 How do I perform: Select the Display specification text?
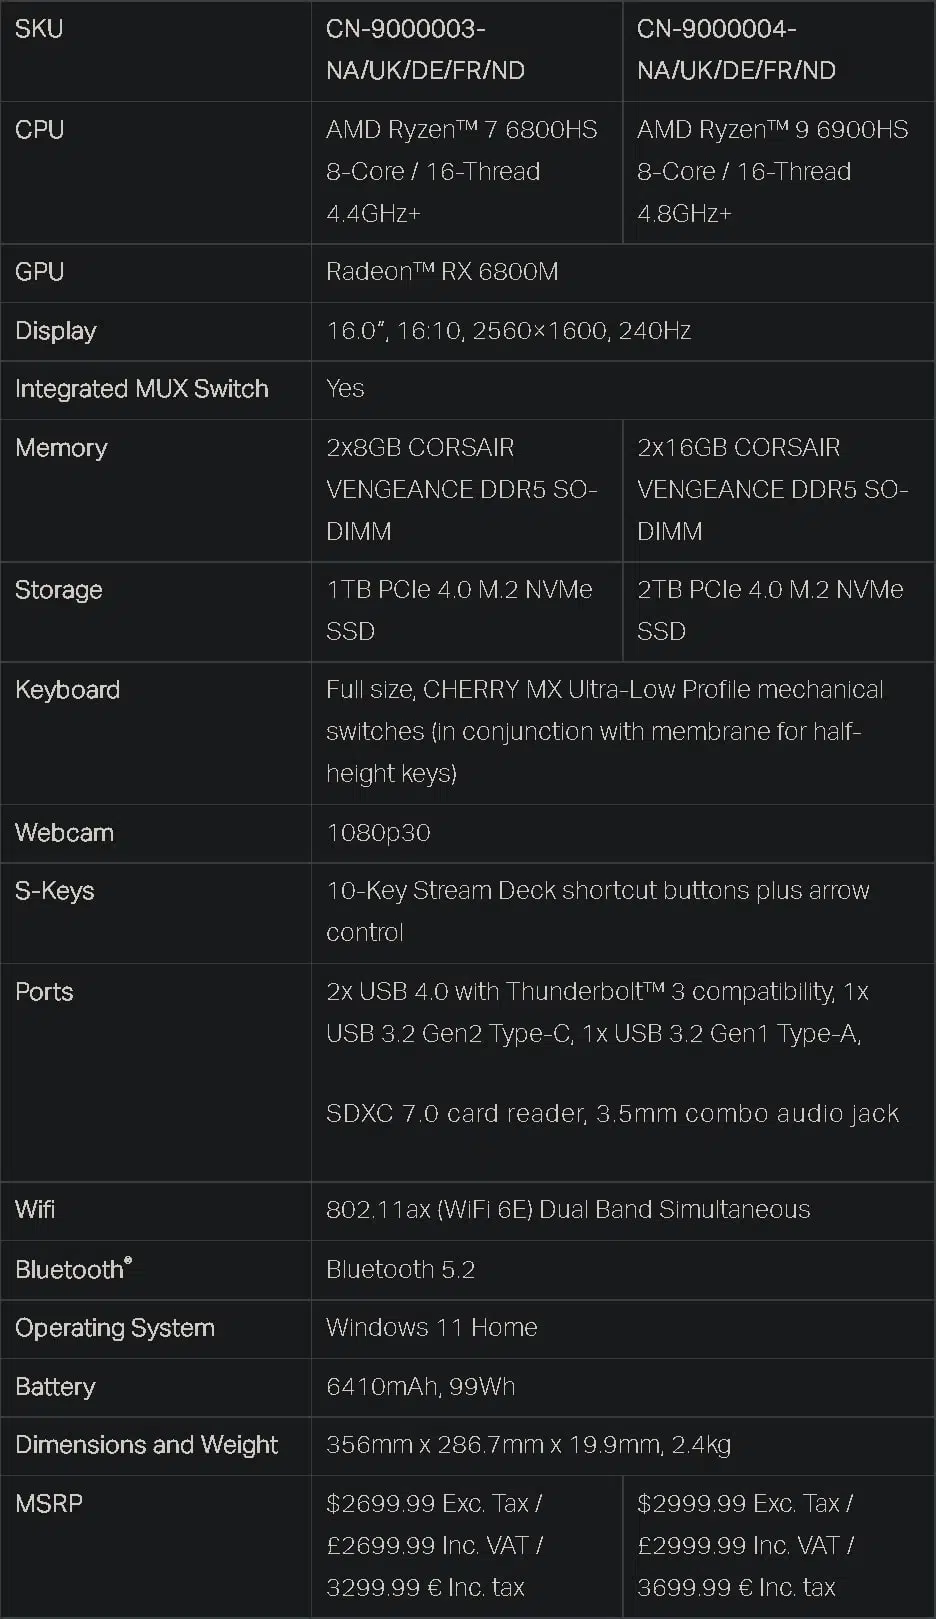tap(509, 331)
